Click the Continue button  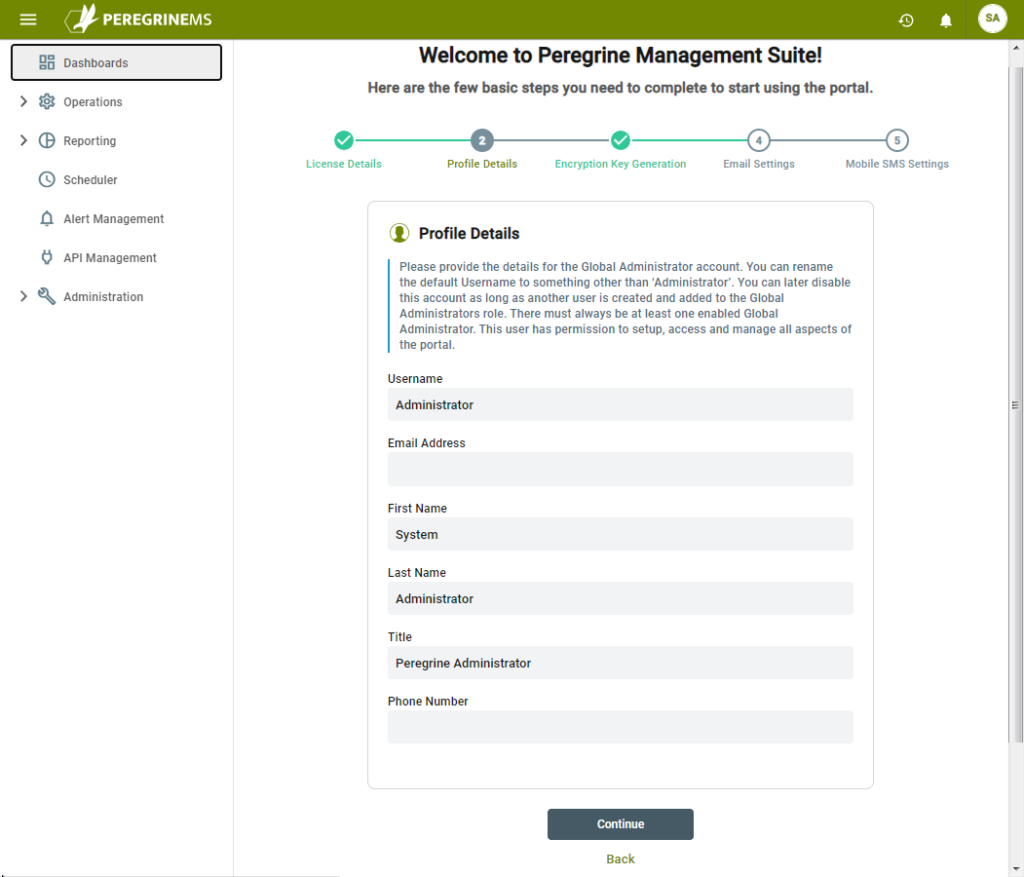(620, 824)
